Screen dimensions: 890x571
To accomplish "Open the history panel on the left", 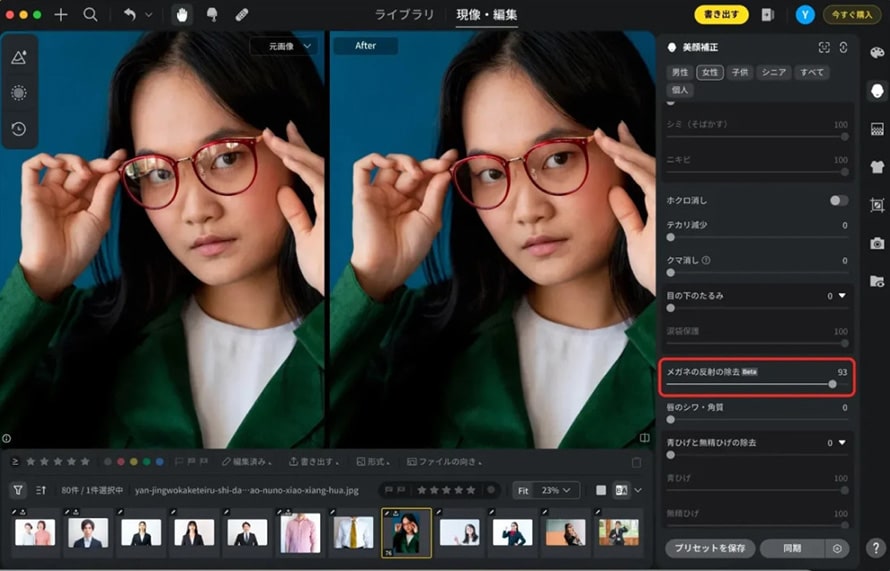I will pyautogui.click(x=19, y=129).
